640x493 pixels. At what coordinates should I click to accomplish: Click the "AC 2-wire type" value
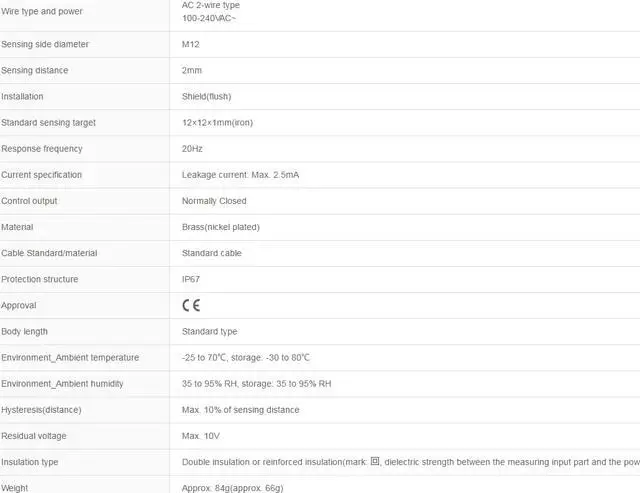click(x=211, y=6)
